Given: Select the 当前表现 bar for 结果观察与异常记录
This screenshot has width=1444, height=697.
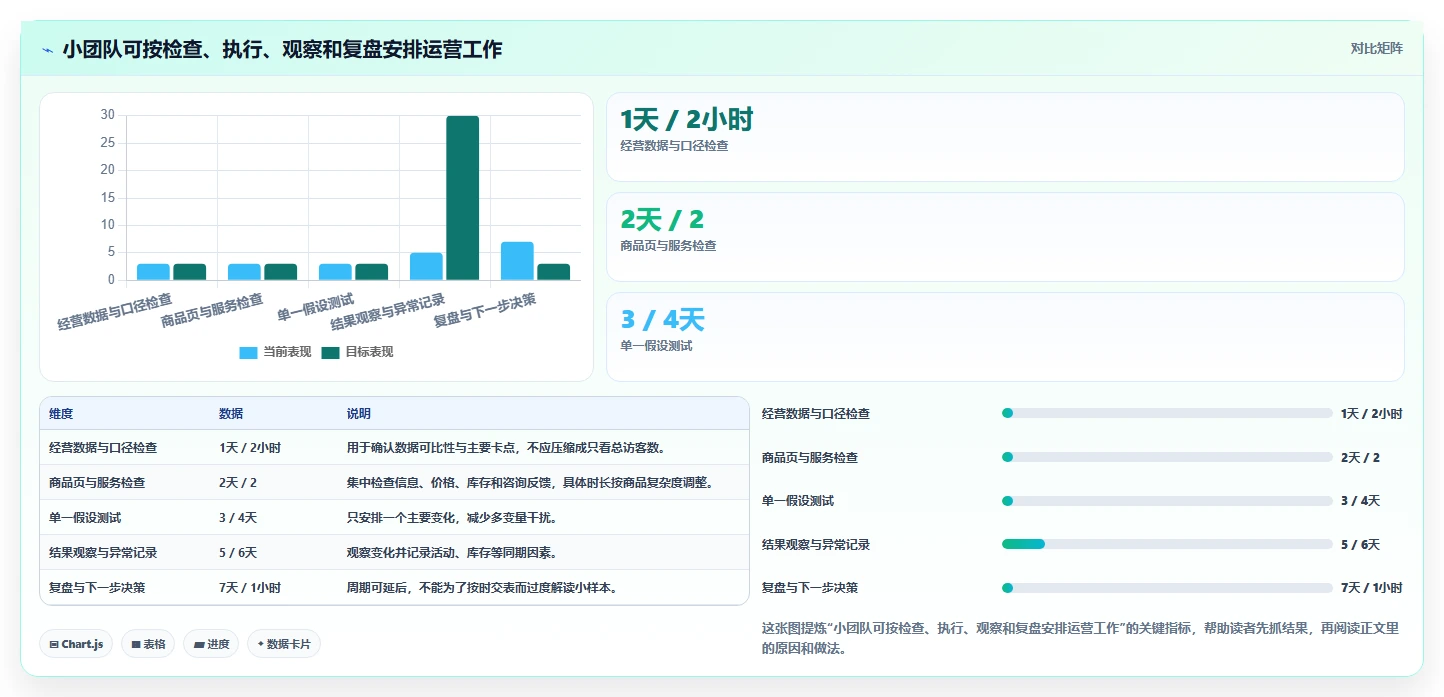Looking at the screenshot, I should (x=426, y=266).
